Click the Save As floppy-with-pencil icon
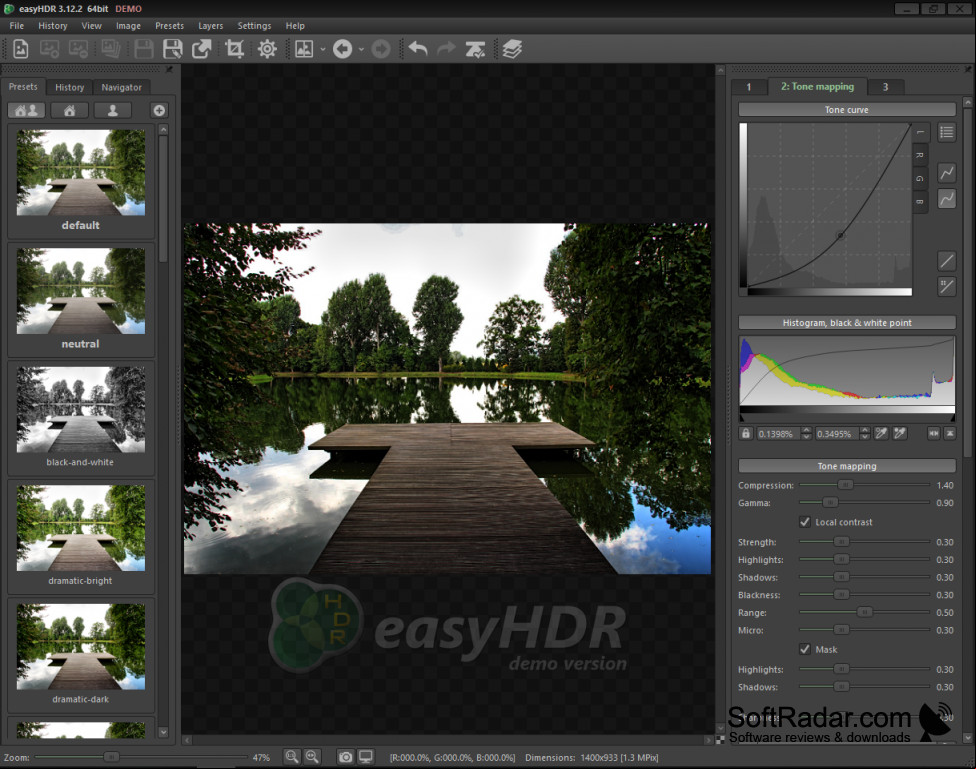 click(x=172, y=49)
